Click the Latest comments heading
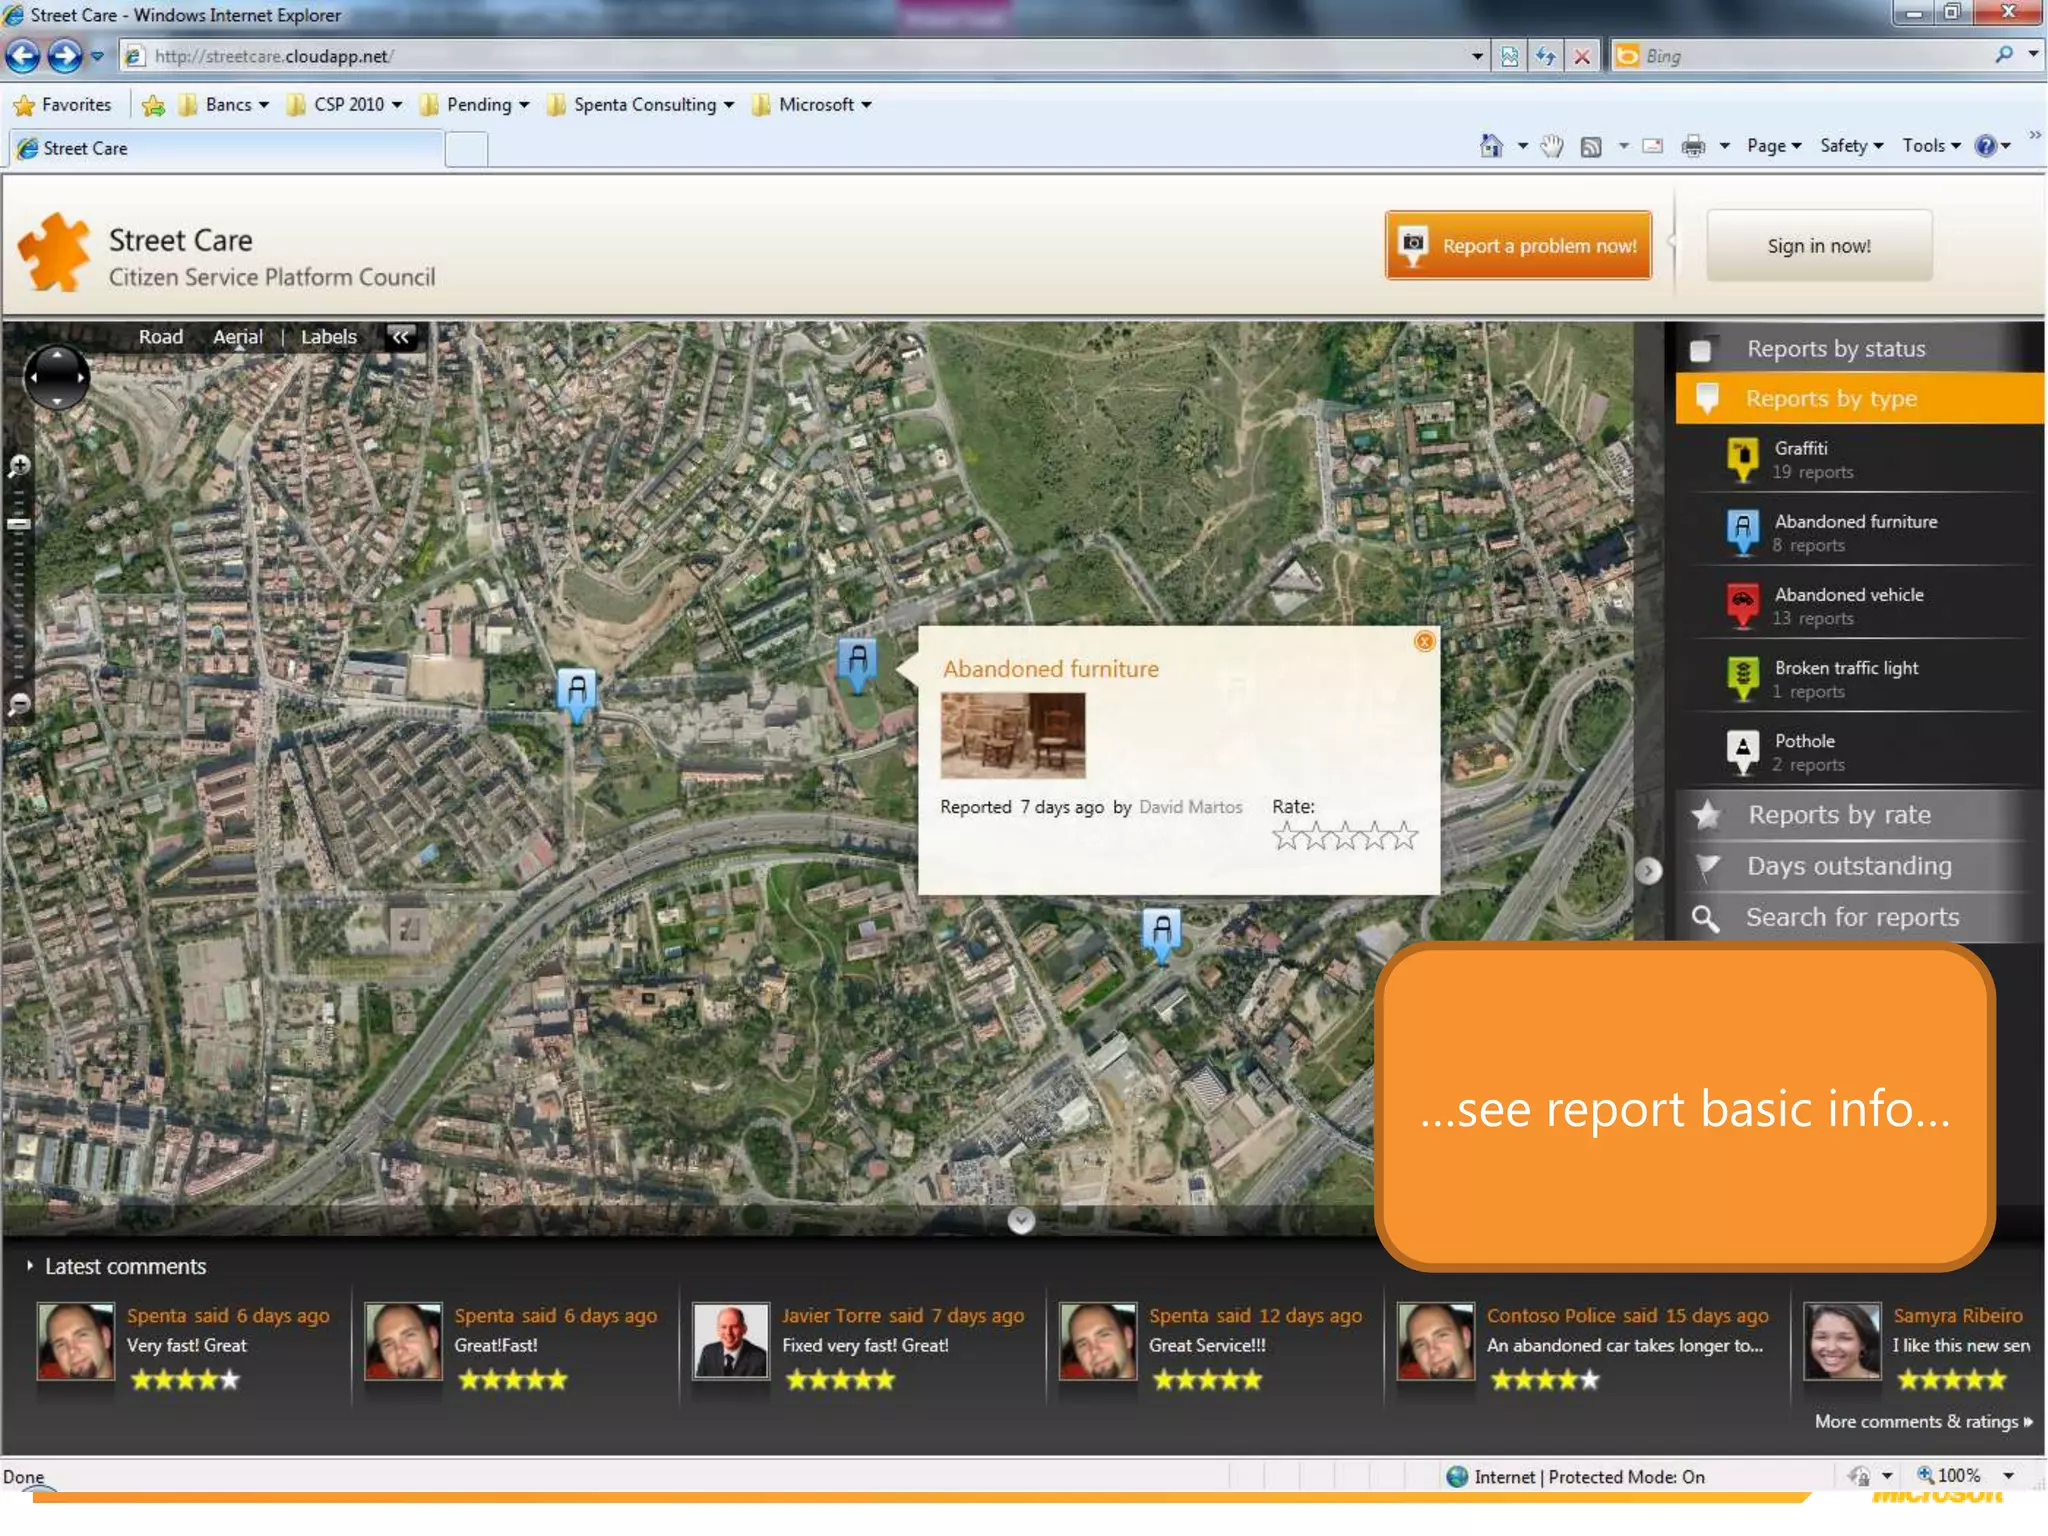 coord(125,1266)
